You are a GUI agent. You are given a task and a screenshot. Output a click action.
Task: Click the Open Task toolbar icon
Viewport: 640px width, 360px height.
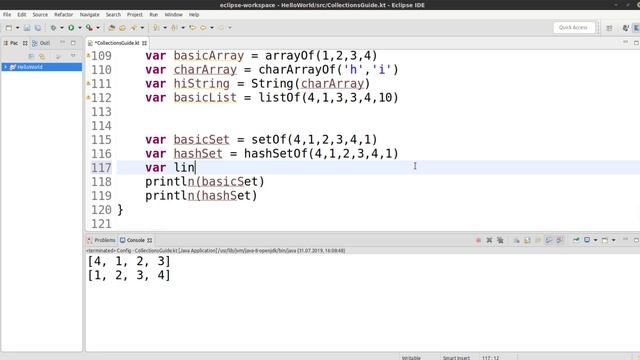pyautogui.click(x=122, y=28)
